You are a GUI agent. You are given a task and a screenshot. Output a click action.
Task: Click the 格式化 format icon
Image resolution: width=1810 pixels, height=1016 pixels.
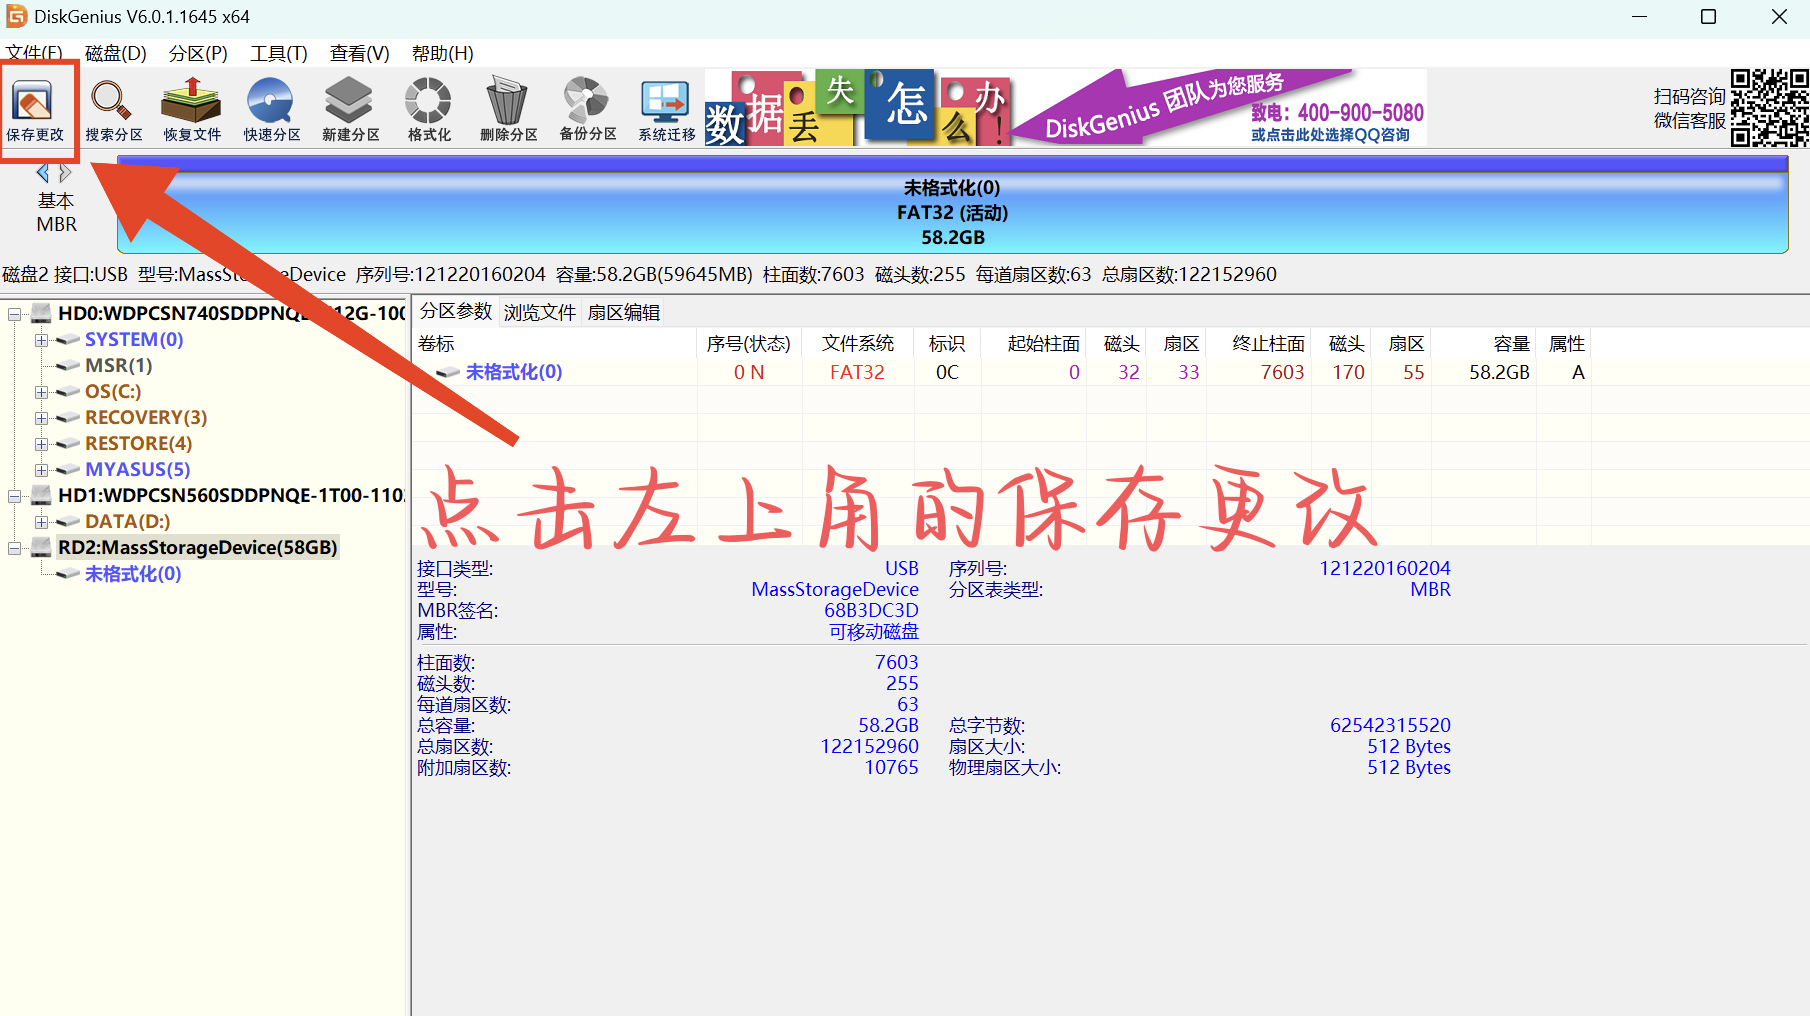tap(428, 110)
